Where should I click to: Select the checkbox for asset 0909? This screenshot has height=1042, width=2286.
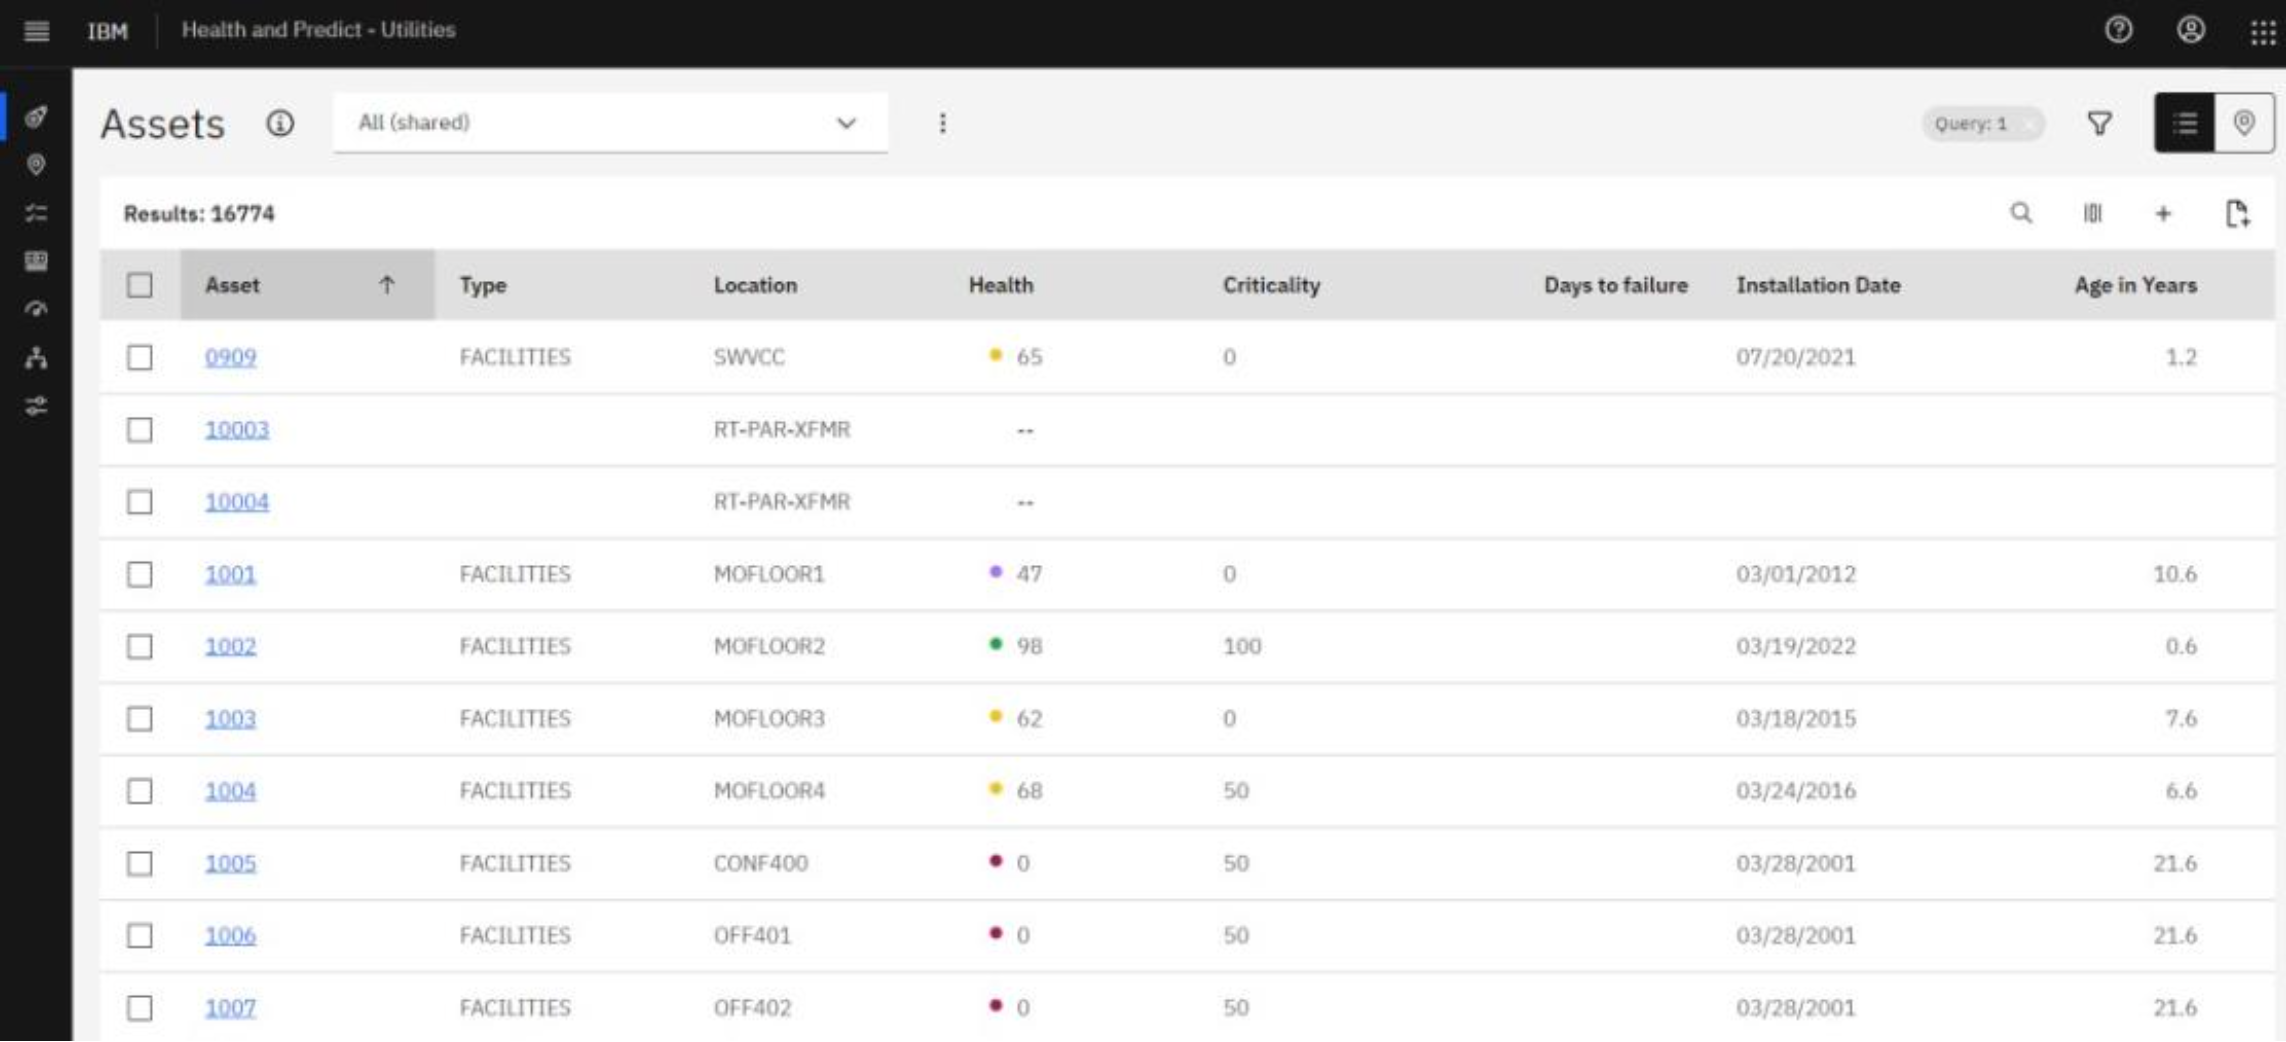pyautogui.click(x=140, y=357)
